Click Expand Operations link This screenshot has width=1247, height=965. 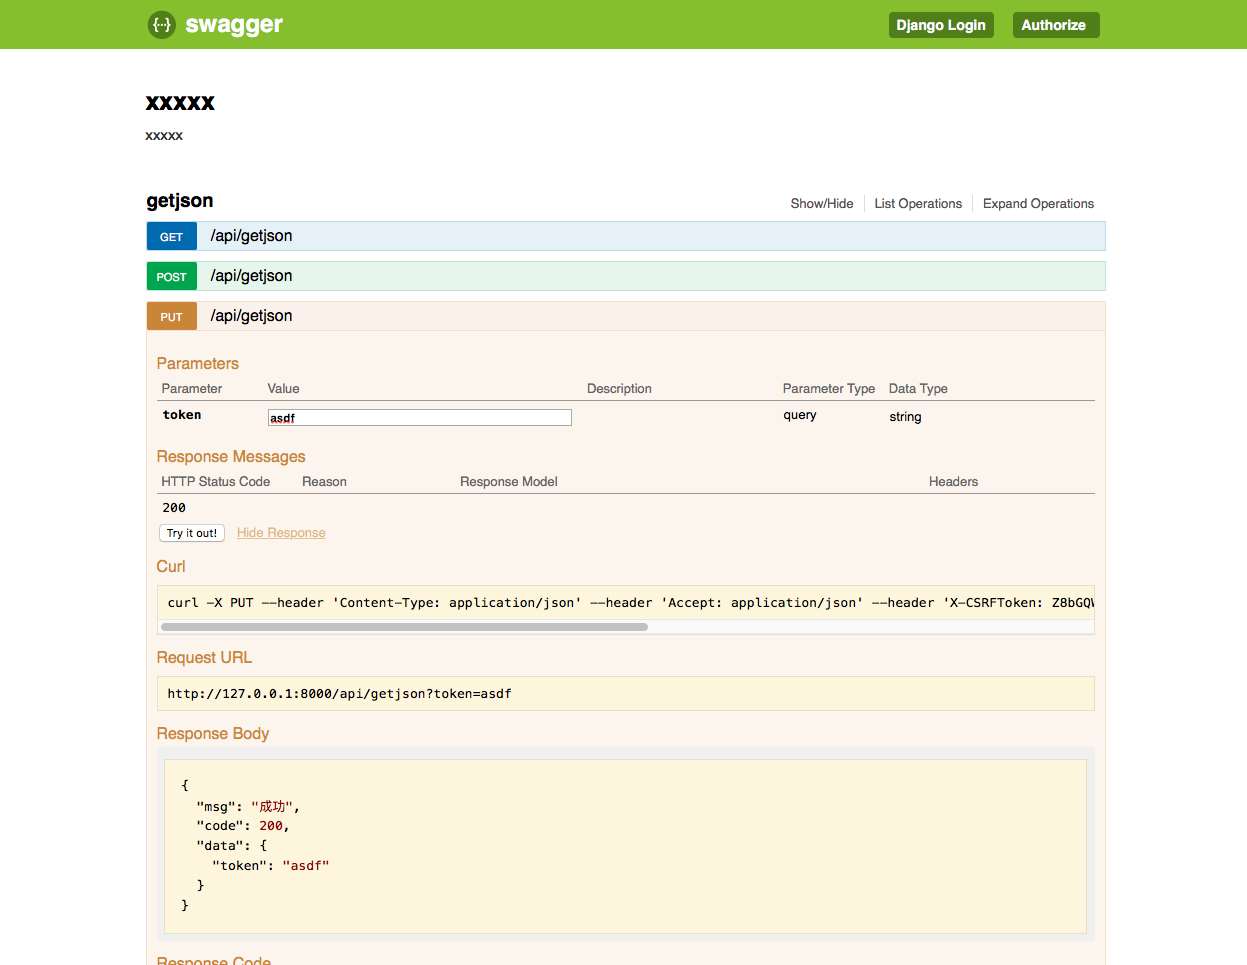pos(1038,203)
